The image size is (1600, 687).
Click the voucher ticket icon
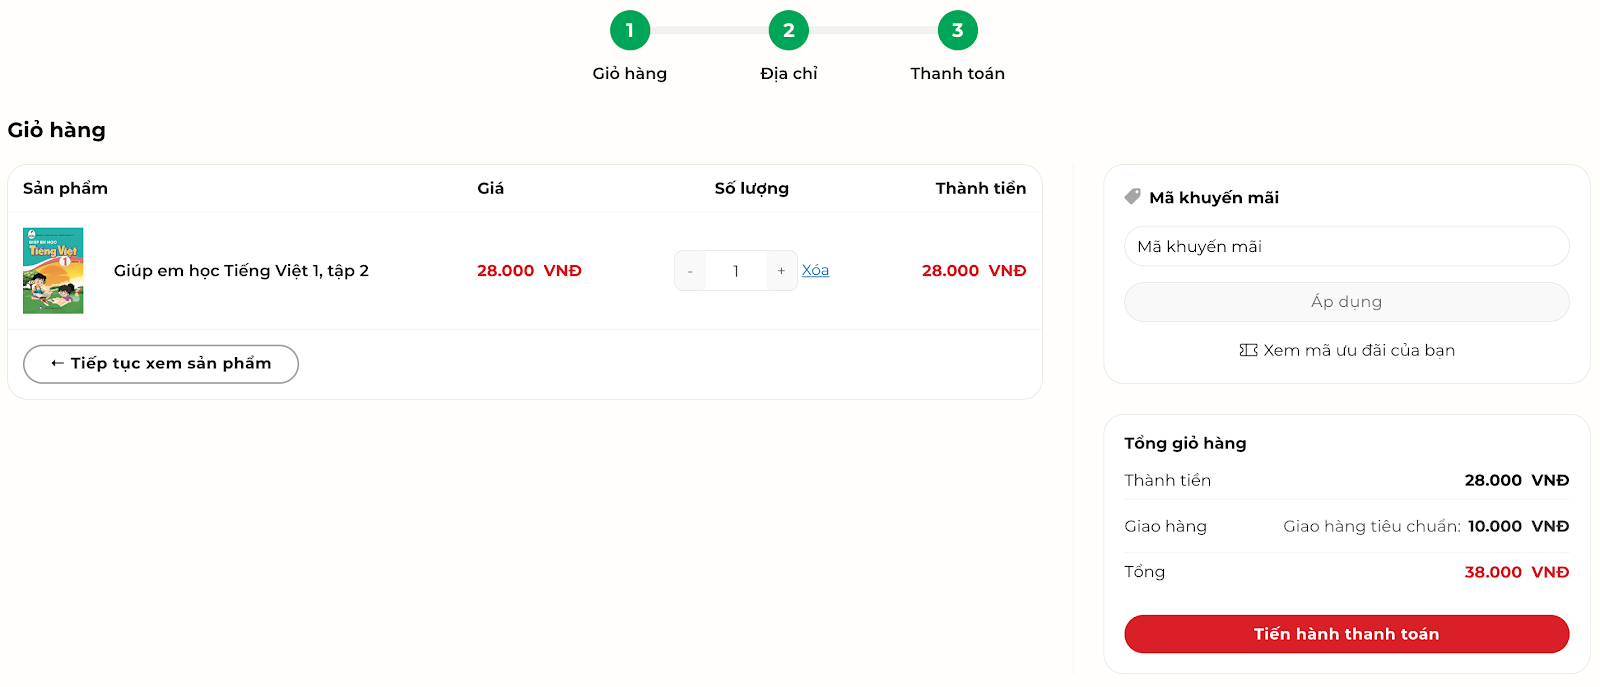click(x=1248, y=350)
